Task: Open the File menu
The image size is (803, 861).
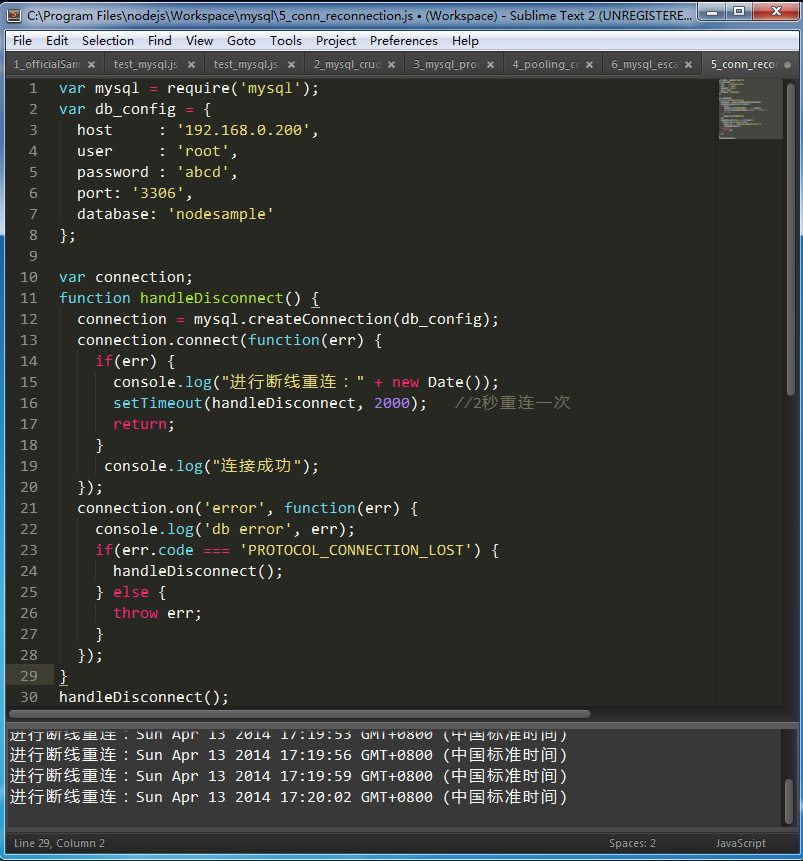Action: 23,41
